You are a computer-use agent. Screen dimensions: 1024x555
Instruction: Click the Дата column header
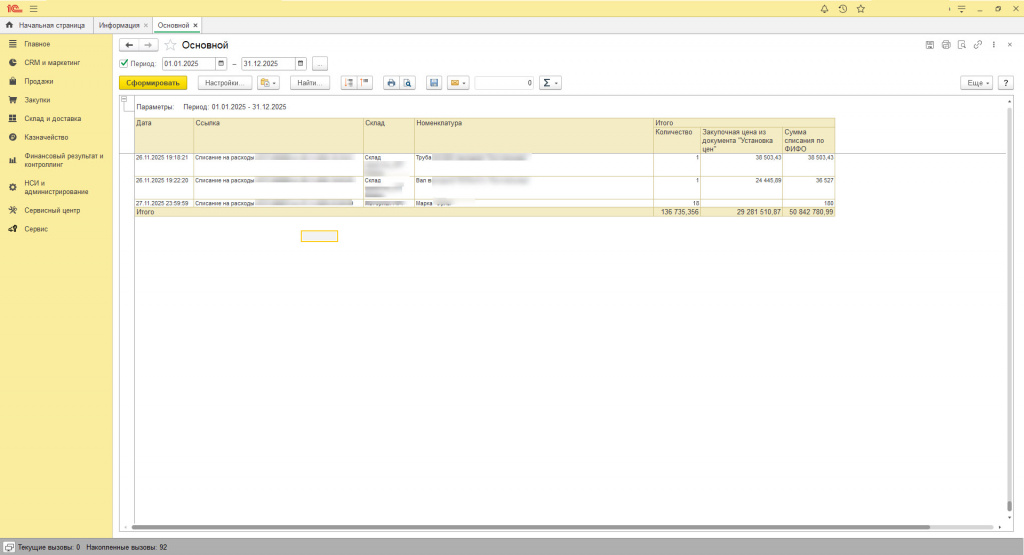point(165,136)
